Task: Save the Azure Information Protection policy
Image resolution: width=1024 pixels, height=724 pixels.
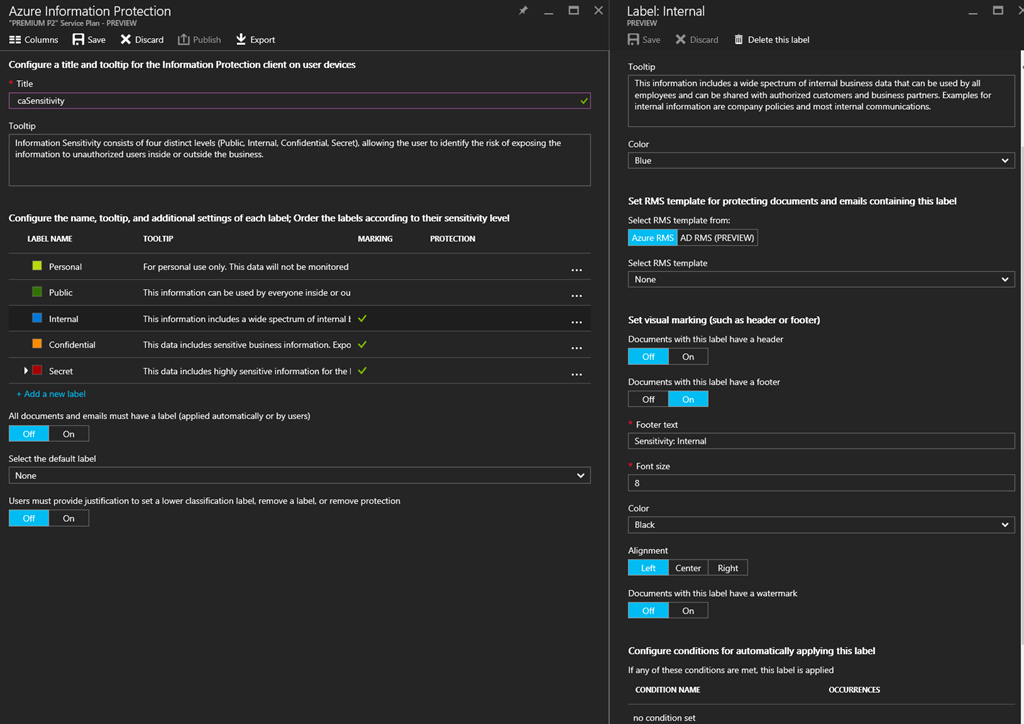Action: (x=78, y=40)
